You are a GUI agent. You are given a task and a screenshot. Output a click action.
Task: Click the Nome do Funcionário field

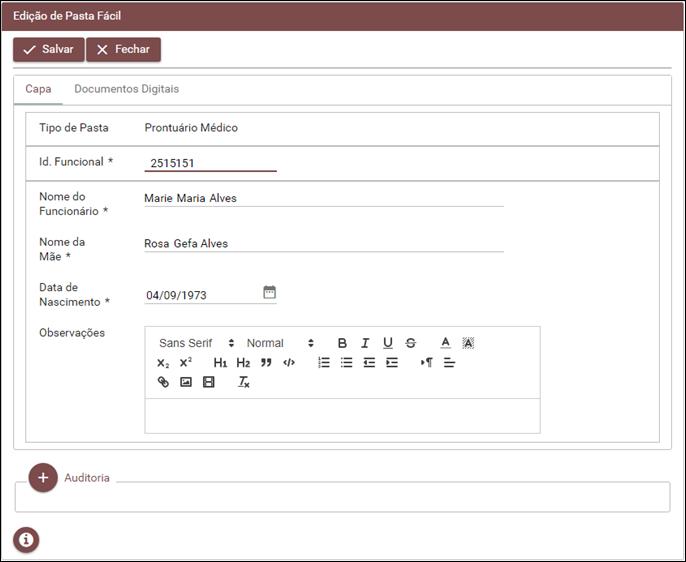coord(324,198)
